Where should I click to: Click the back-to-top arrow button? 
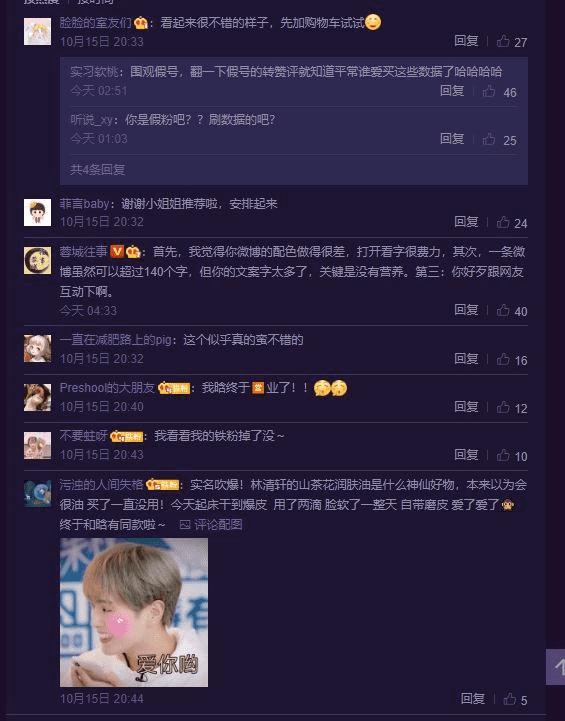tap(556, 667)
